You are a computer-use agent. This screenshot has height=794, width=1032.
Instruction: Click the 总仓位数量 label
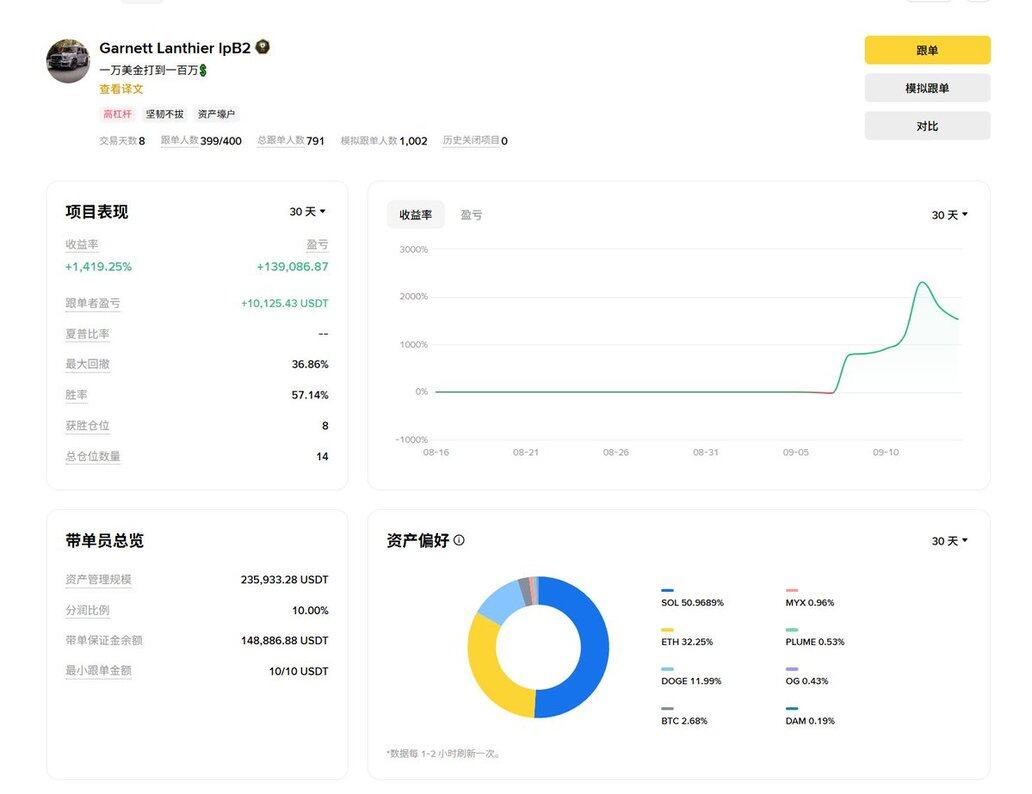(x=93, y=456)
